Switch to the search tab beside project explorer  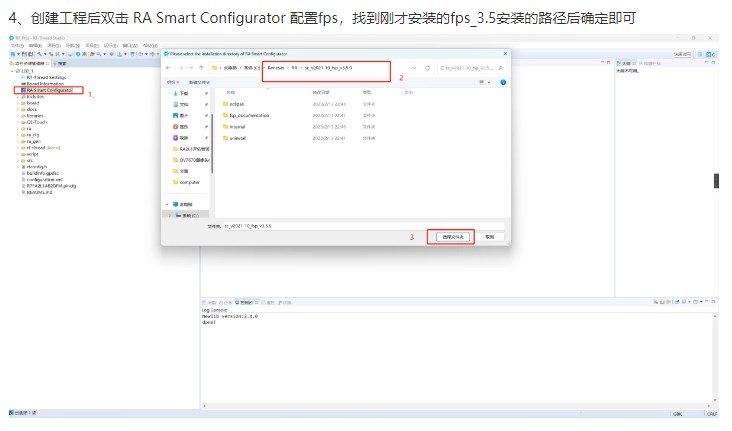point(60,63)
